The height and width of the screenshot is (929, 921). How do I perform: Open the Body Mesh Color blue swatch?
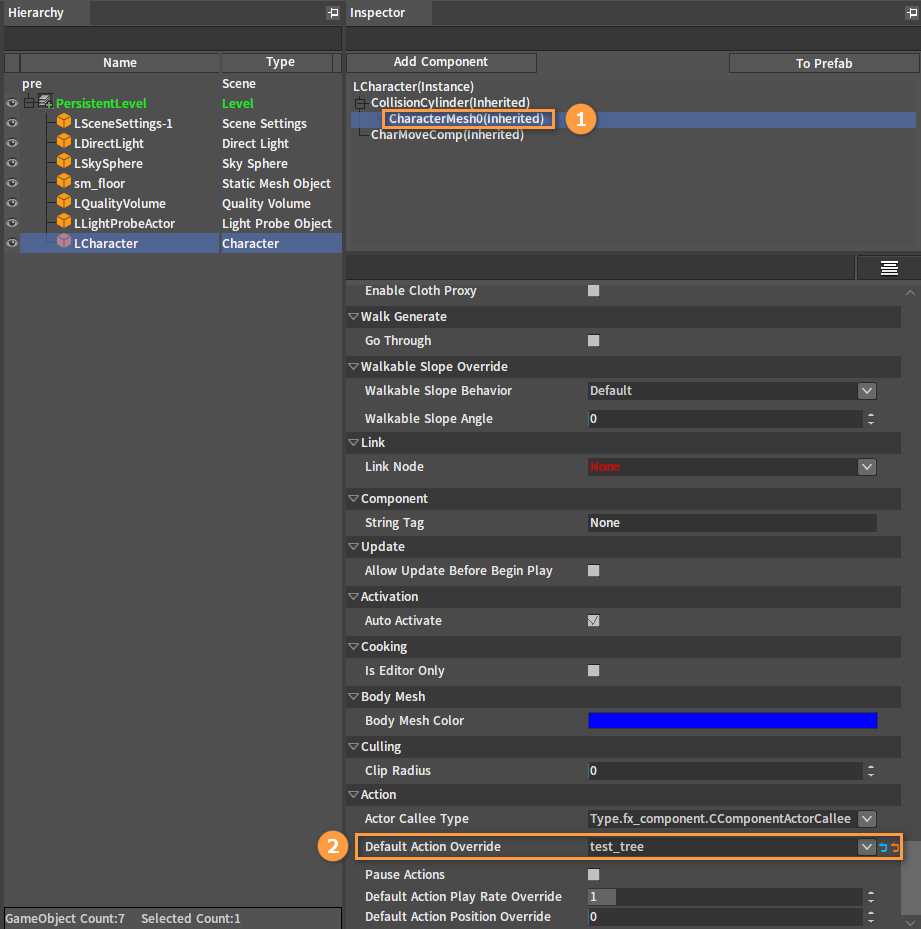point(733,720)
